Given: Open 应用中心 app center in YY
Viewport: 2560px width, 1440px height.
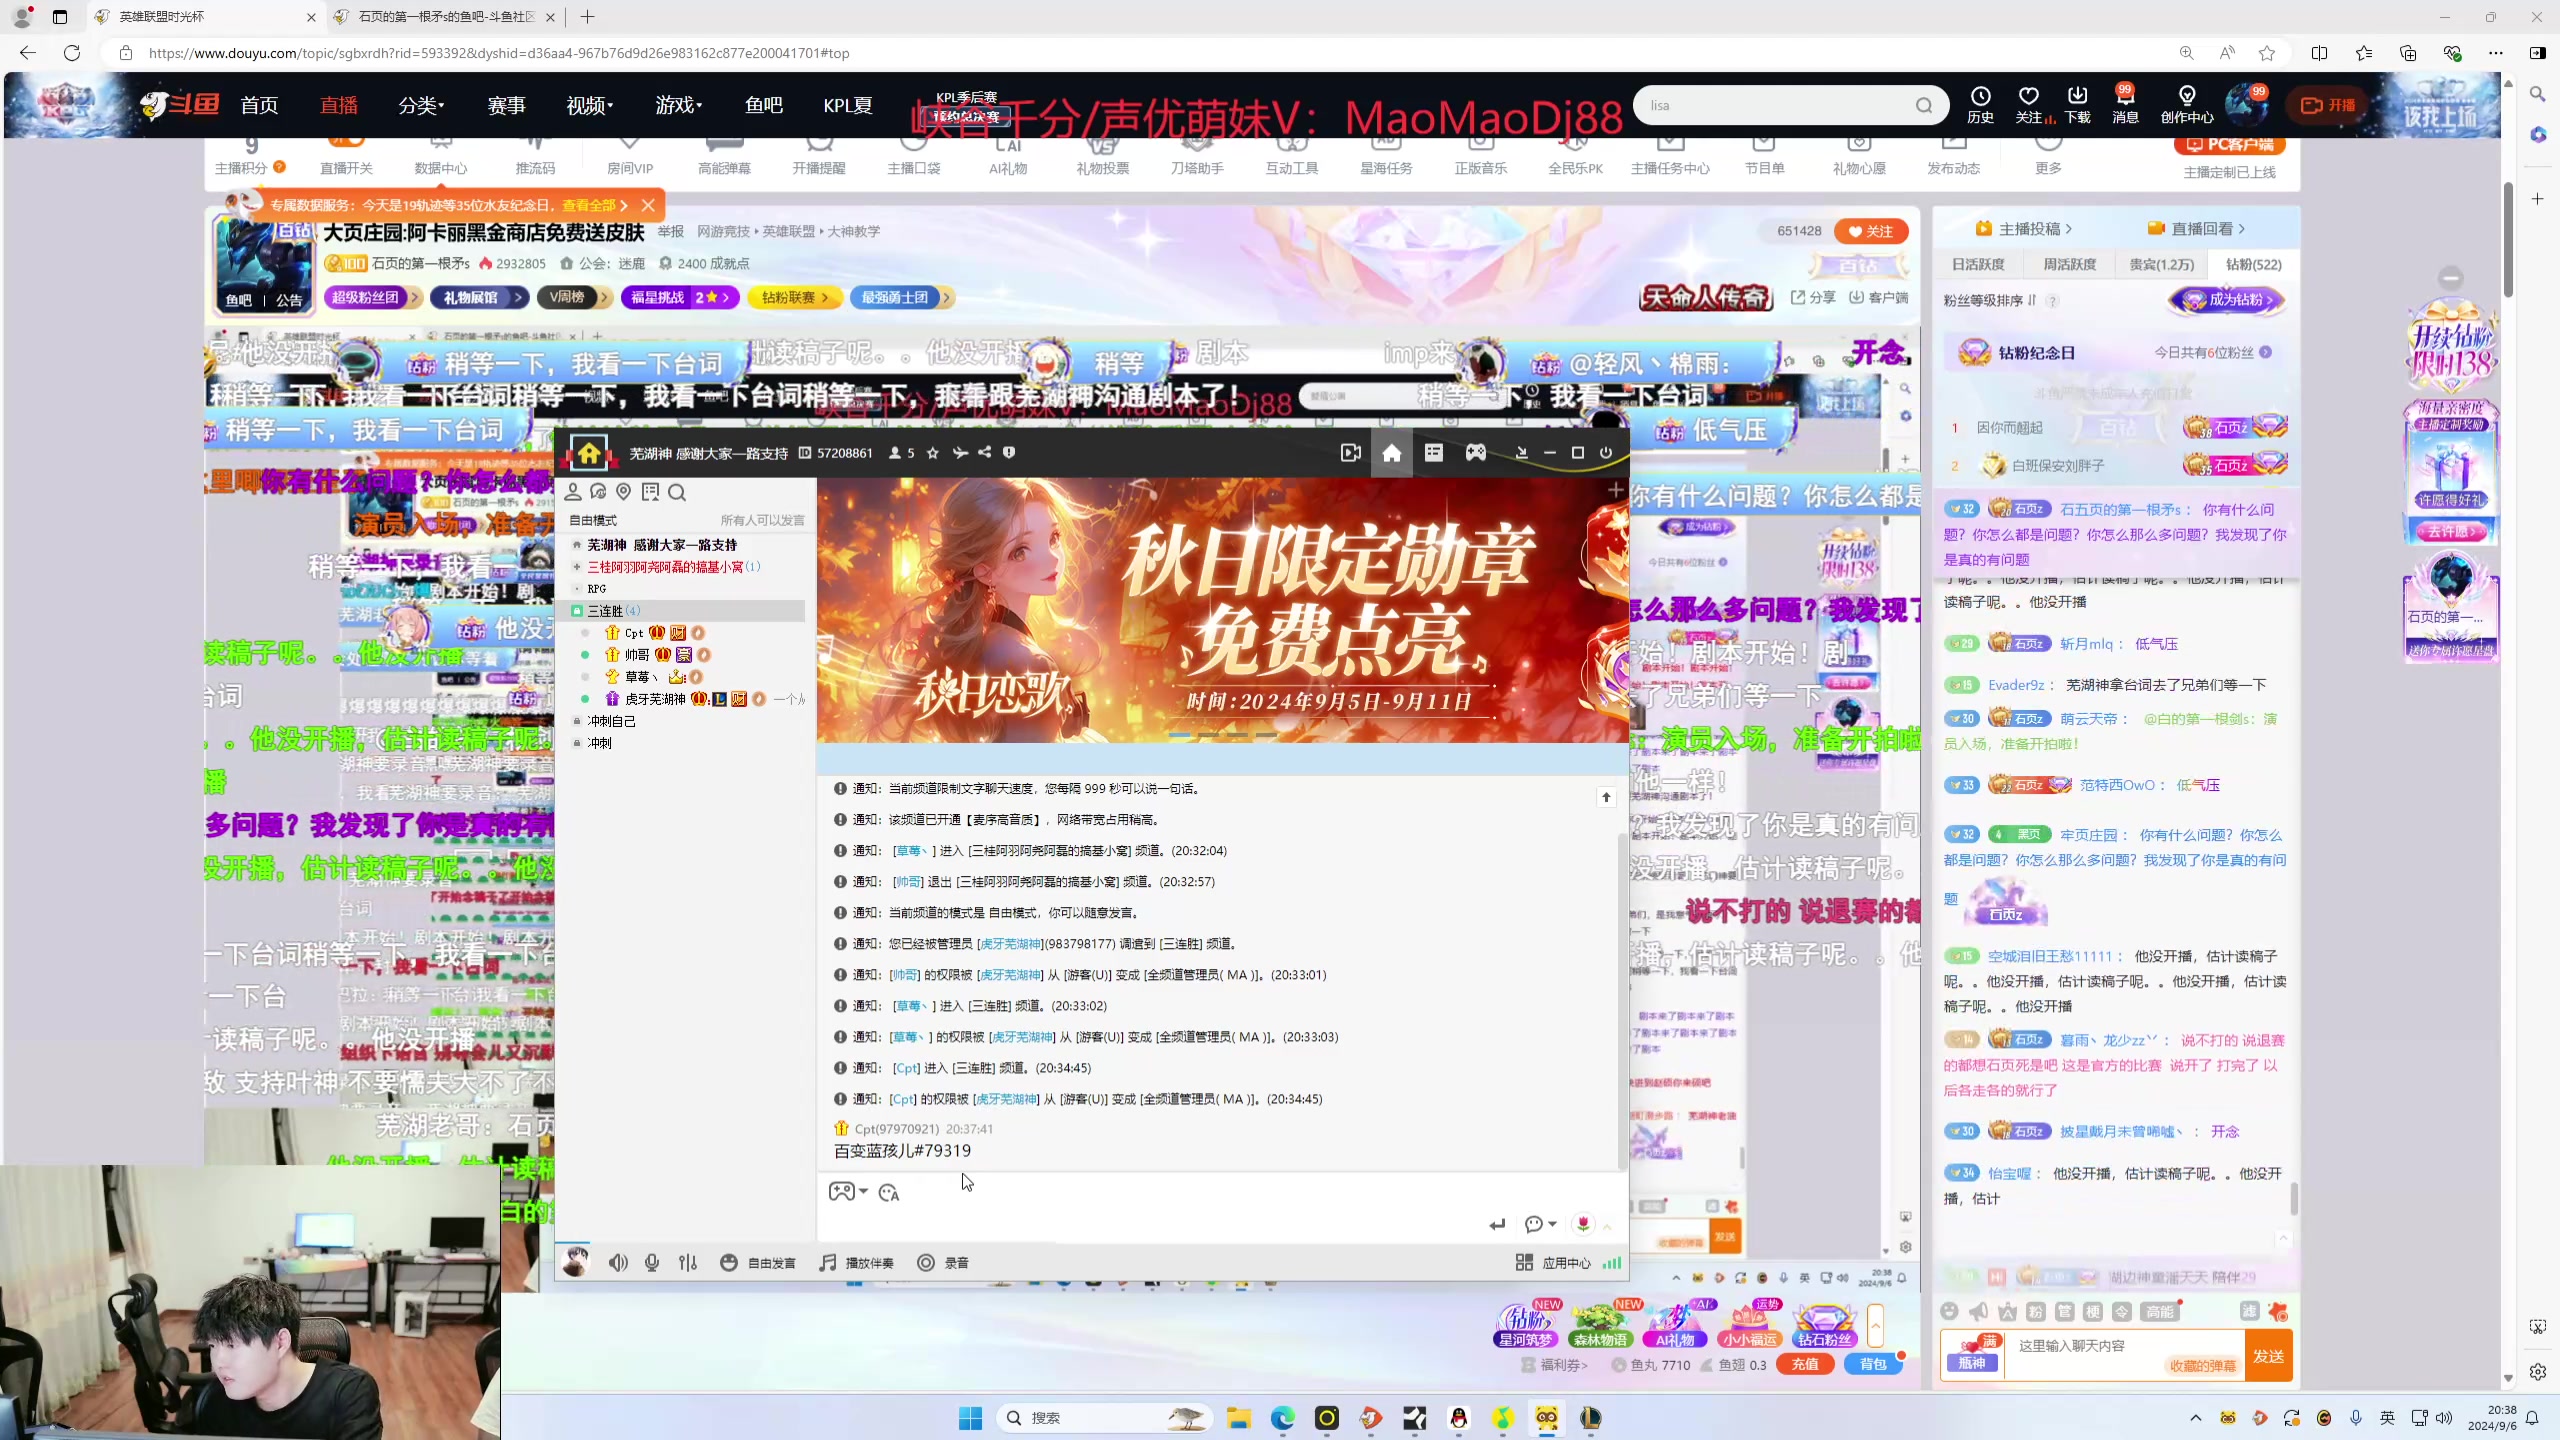Looking at the screenshot, I should pos(1553,1263).
